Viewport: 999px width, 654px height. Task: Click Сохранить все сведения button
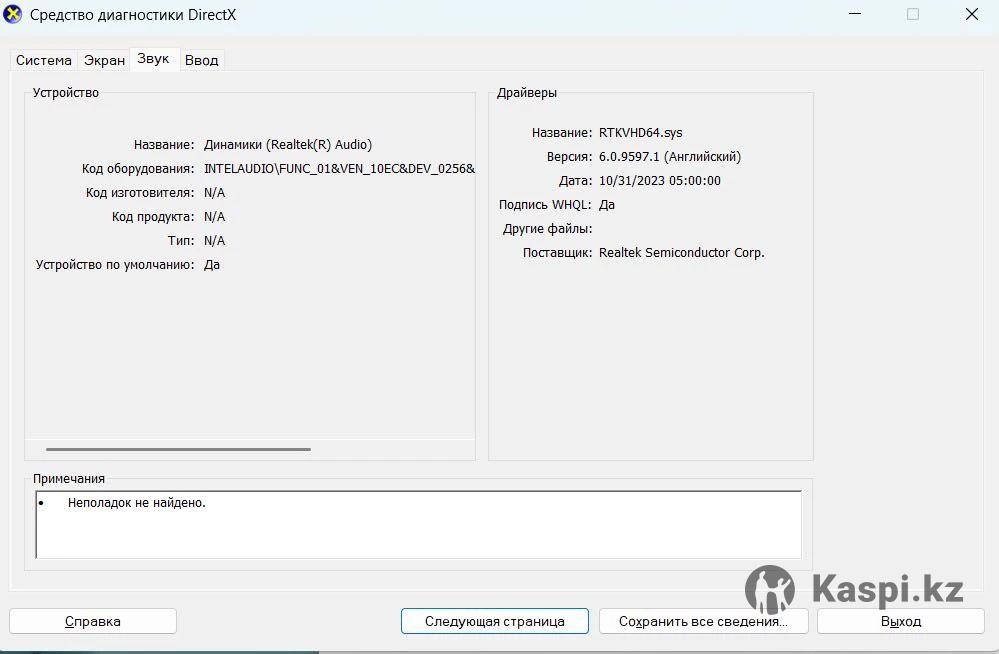pos(703,621)
